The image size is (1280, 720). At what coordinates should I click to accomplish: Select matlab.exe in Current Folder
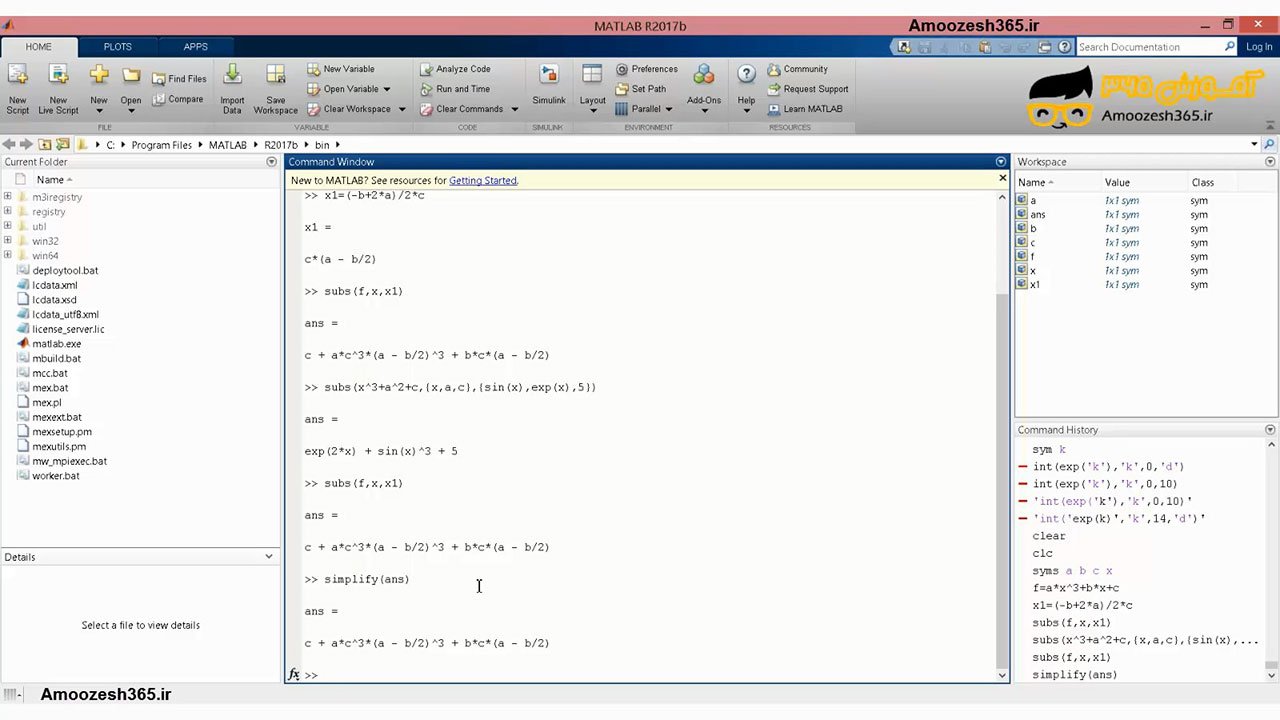point(56,344)
